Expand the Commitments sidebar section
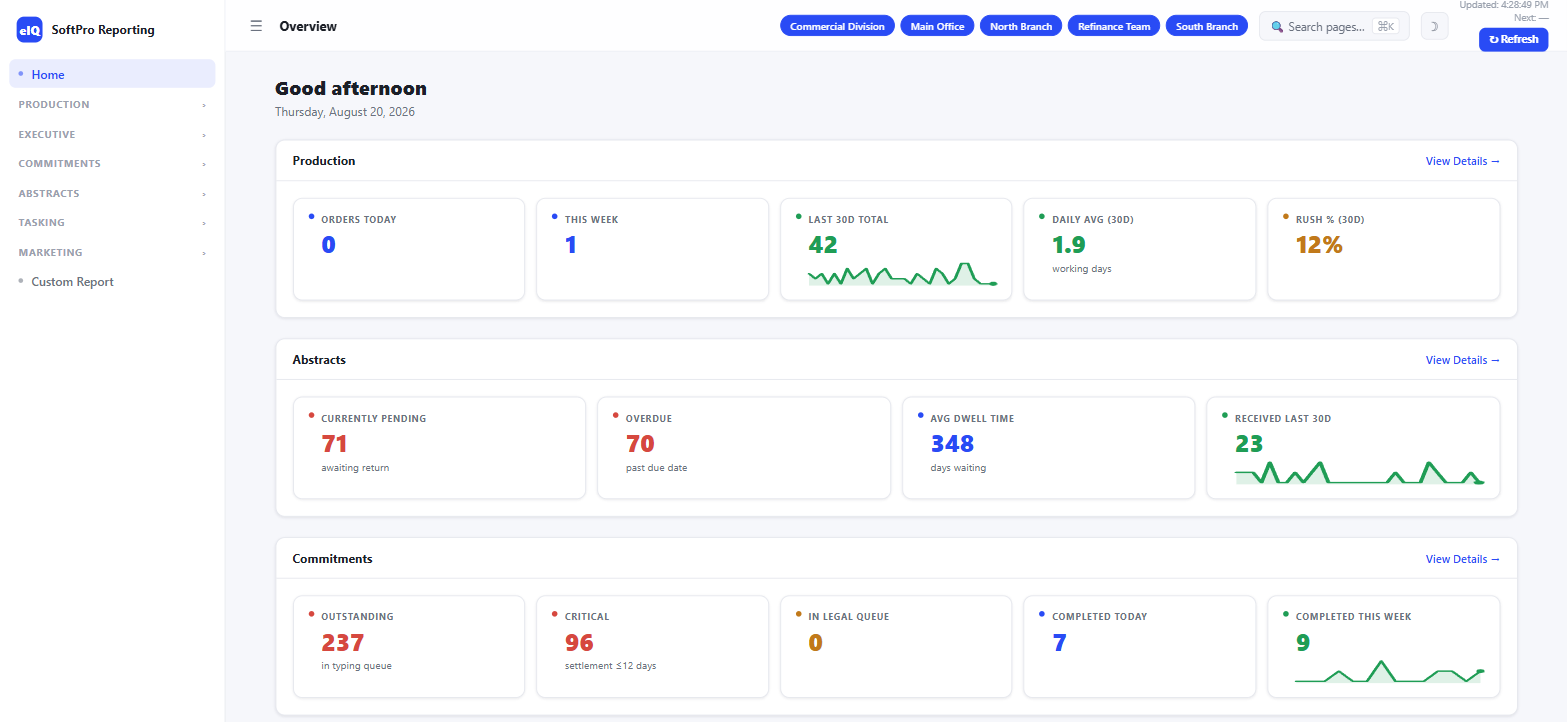The width and height of the screenshot is (1567, 722). (112, 163)
